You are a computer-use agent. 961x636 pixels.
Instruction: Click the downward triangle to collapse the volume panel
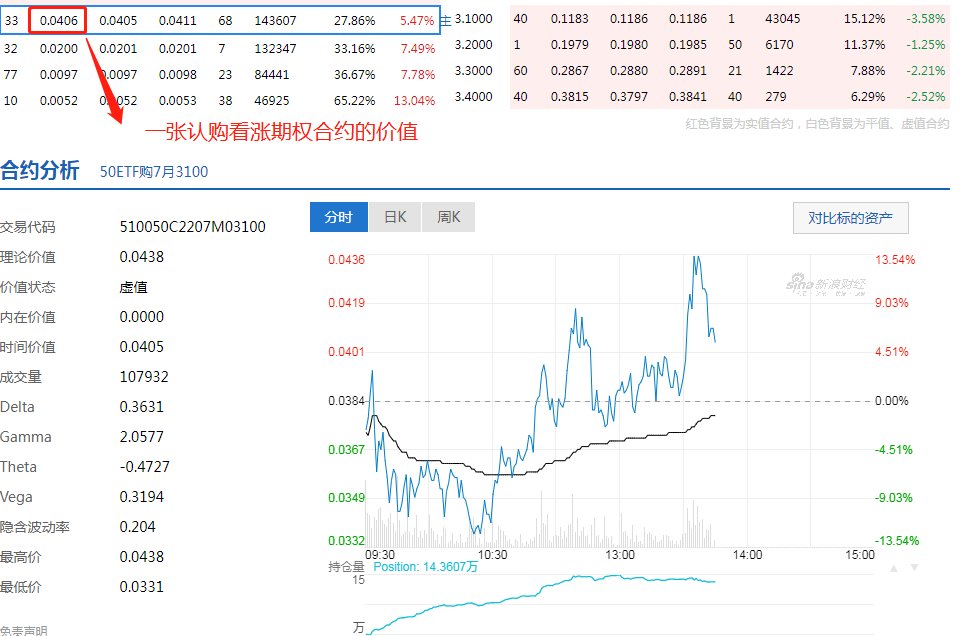(913, 567)
